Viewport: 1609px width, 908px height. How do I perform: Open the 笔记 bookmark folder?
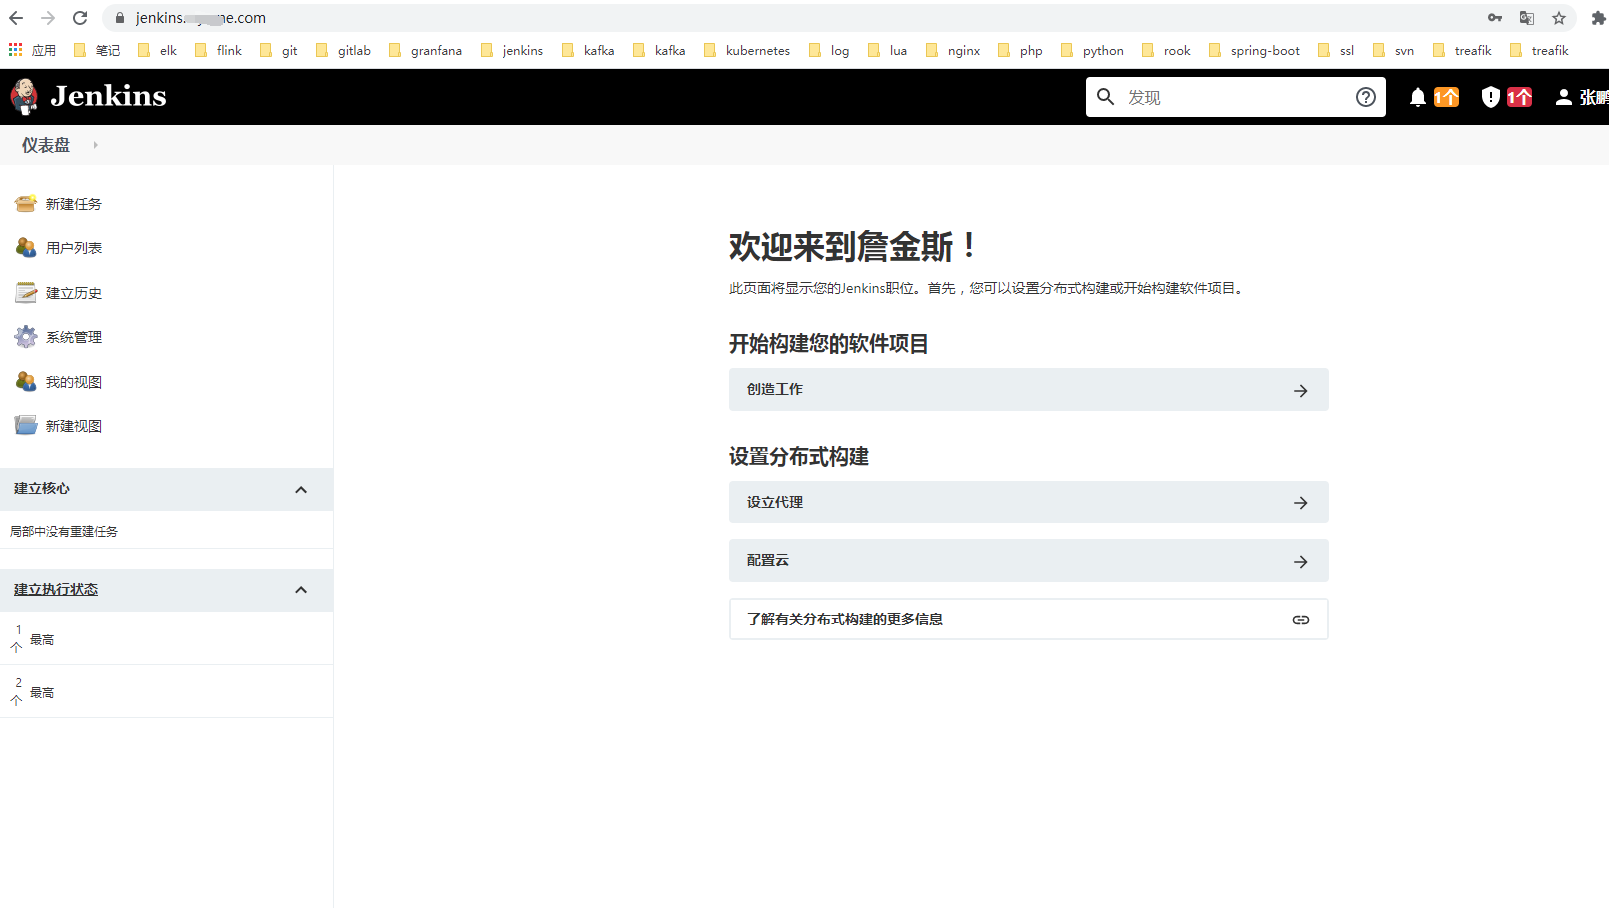coord(97,50)
